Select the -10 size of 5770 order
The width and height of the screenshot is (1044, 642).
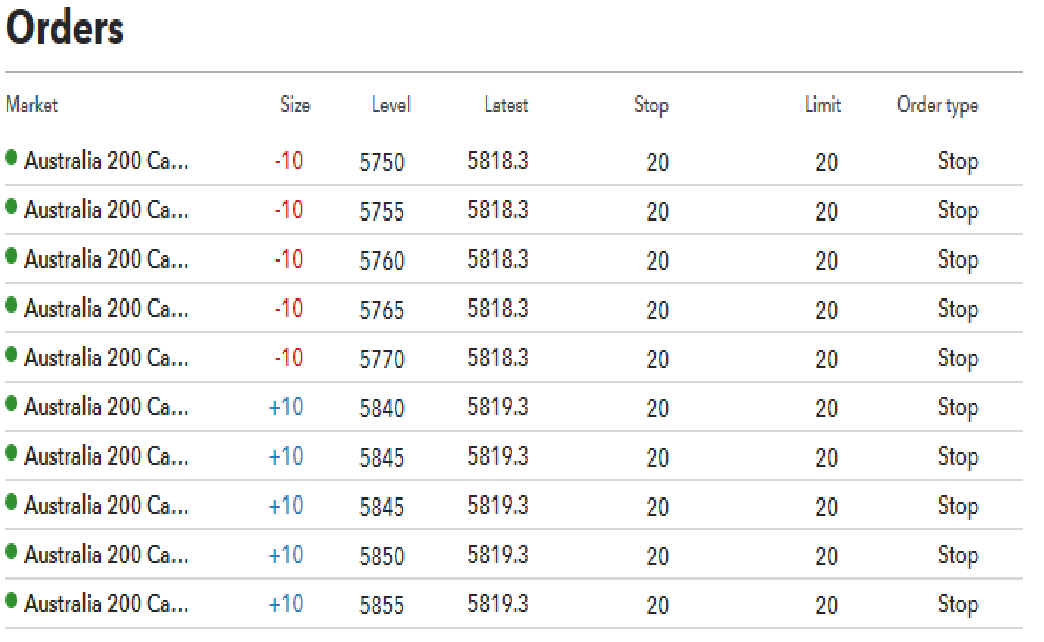[289, 358]
